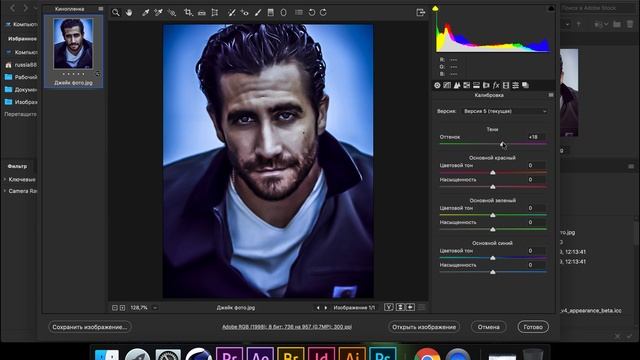
Task: Open the zoom level 128,7% dropdown
Action: [x=155, y=308]
